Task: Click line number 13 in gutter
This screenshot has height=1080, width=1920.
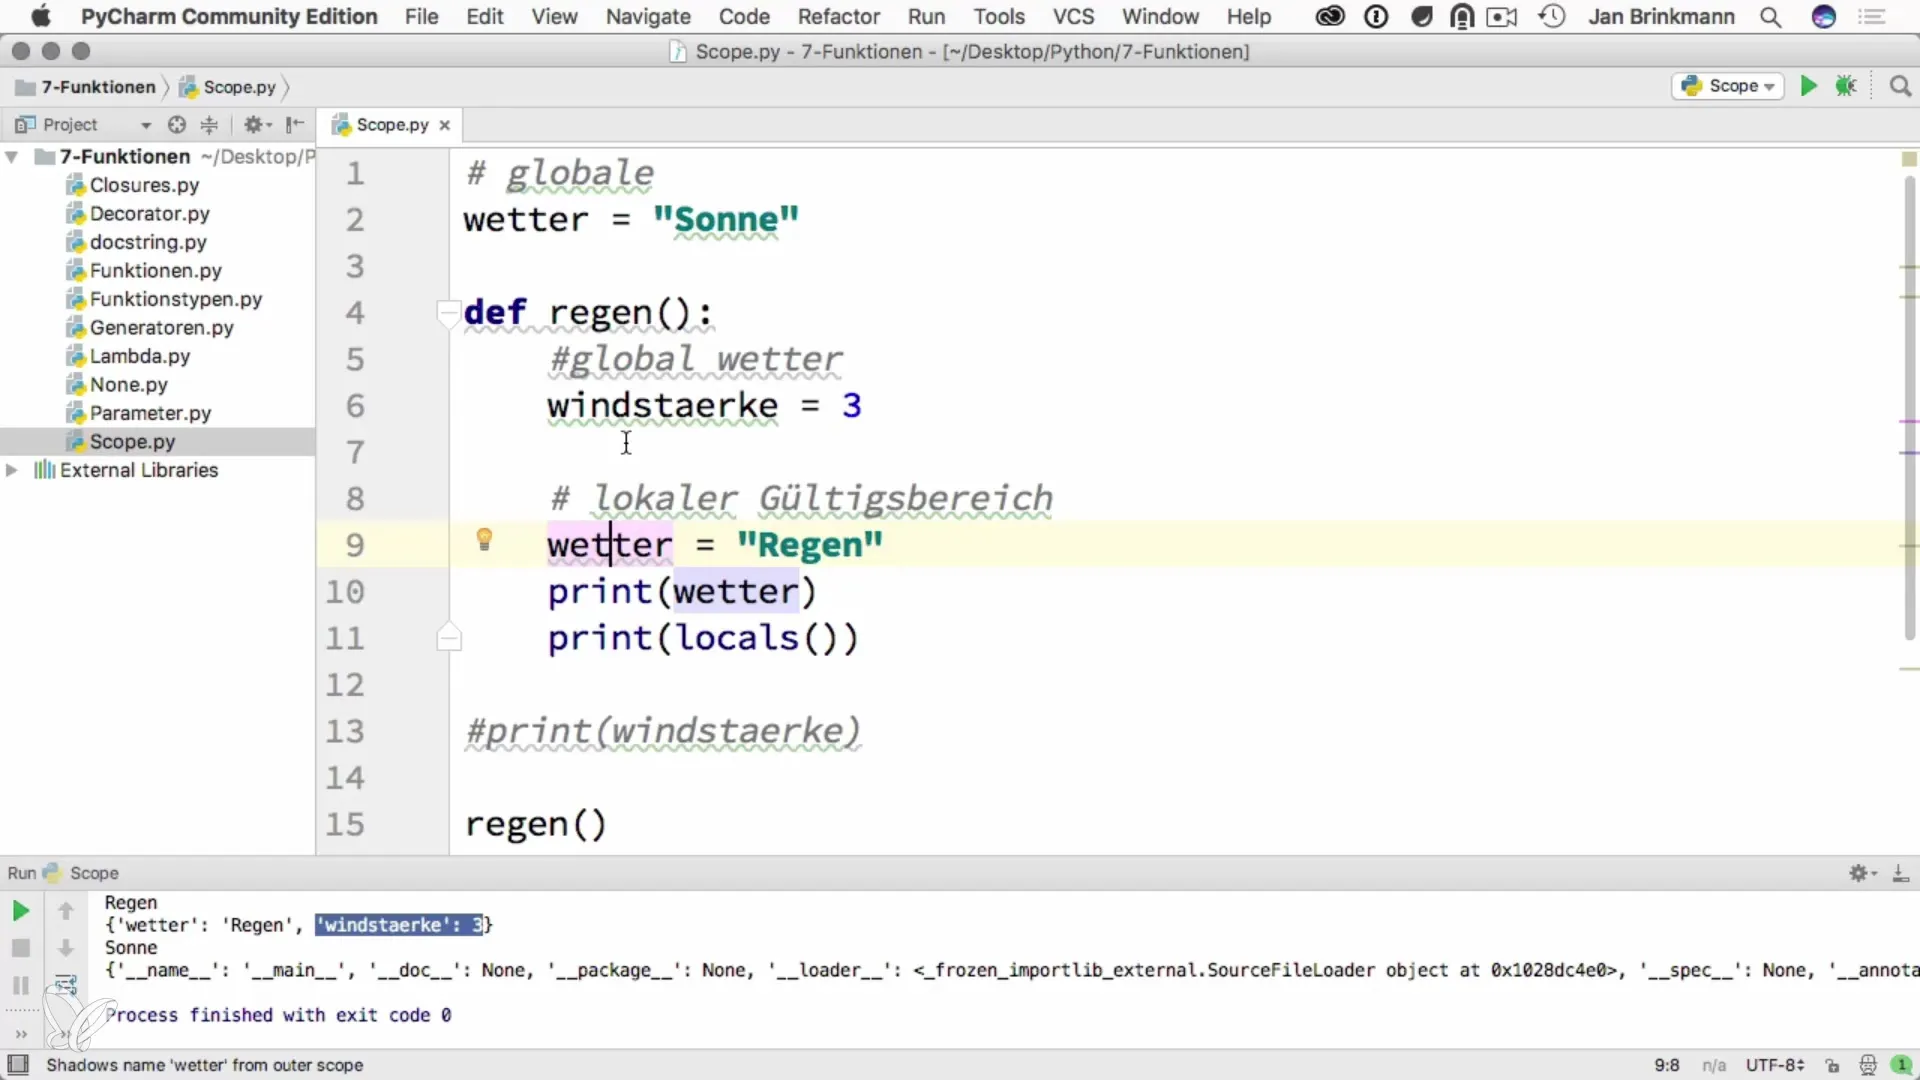Action: 344,731
